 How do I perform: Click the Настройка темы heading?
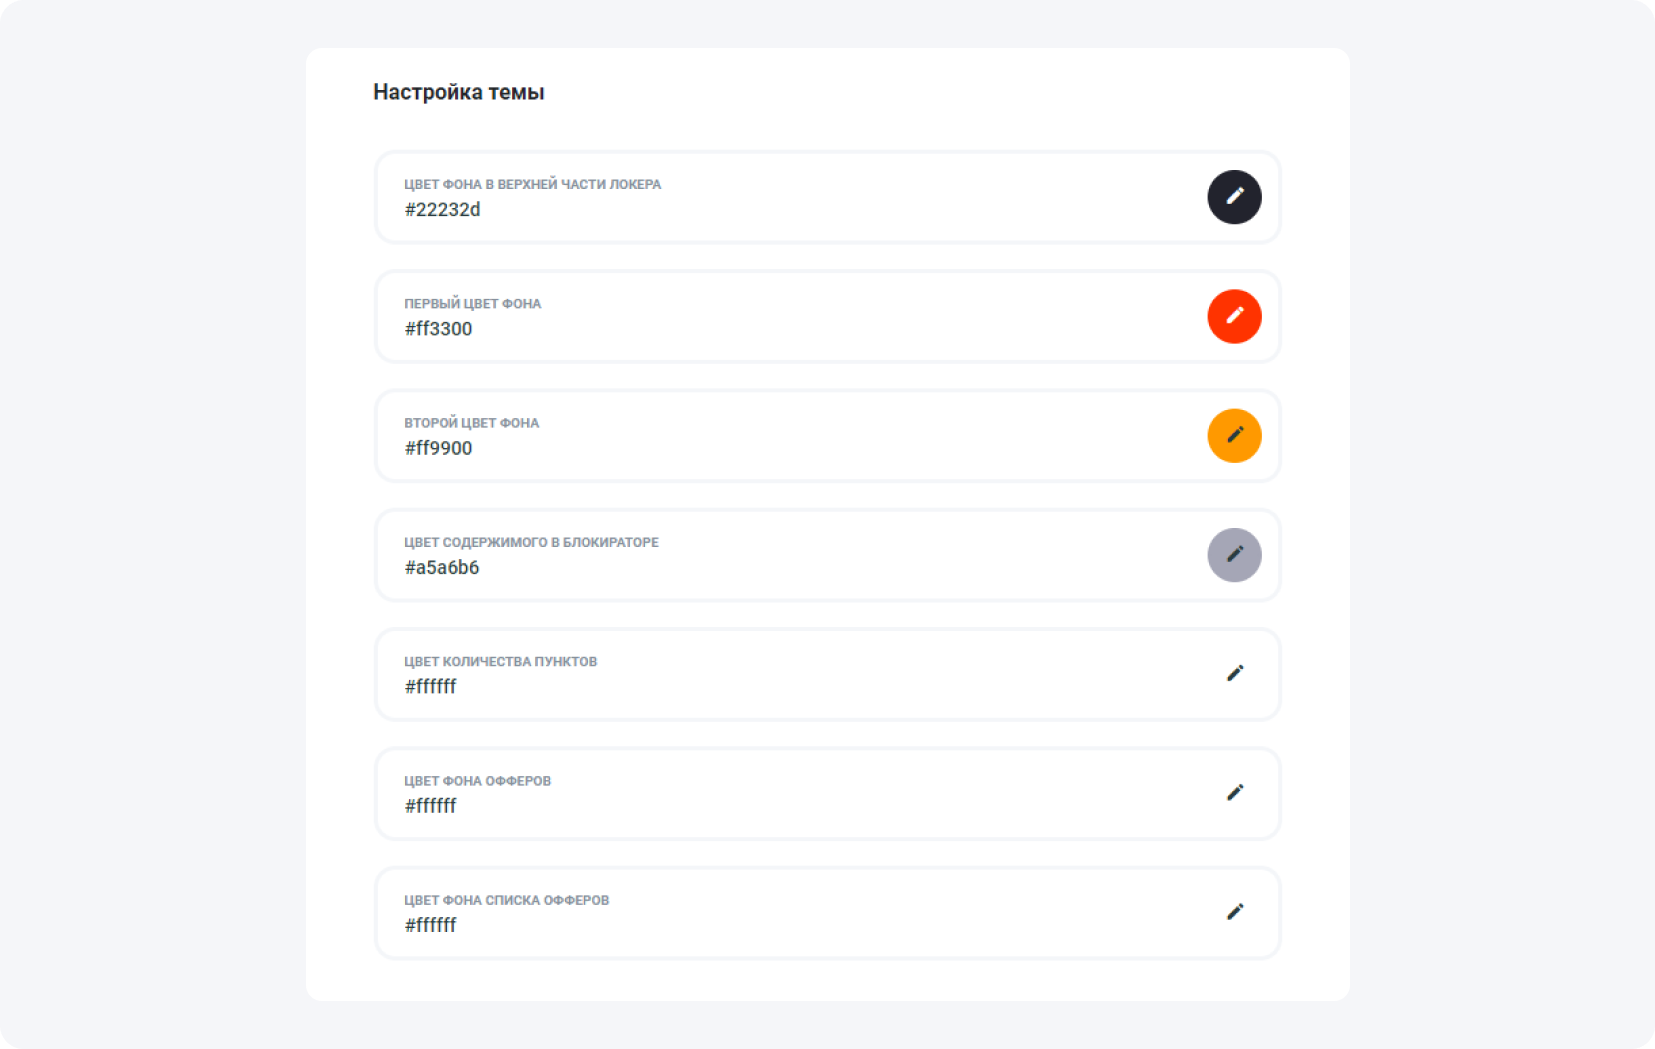458,92
